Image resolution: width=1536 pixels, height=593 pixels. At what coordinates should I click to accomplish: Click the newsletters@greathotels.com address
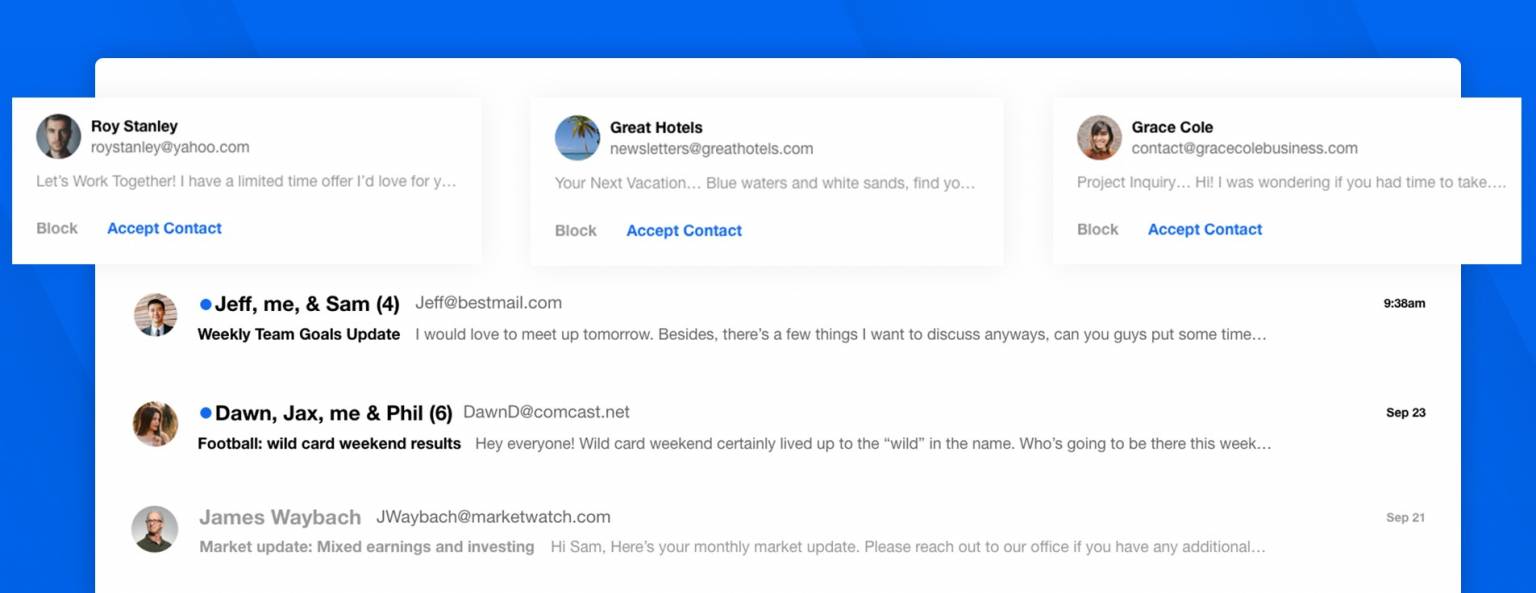[712, 149]
